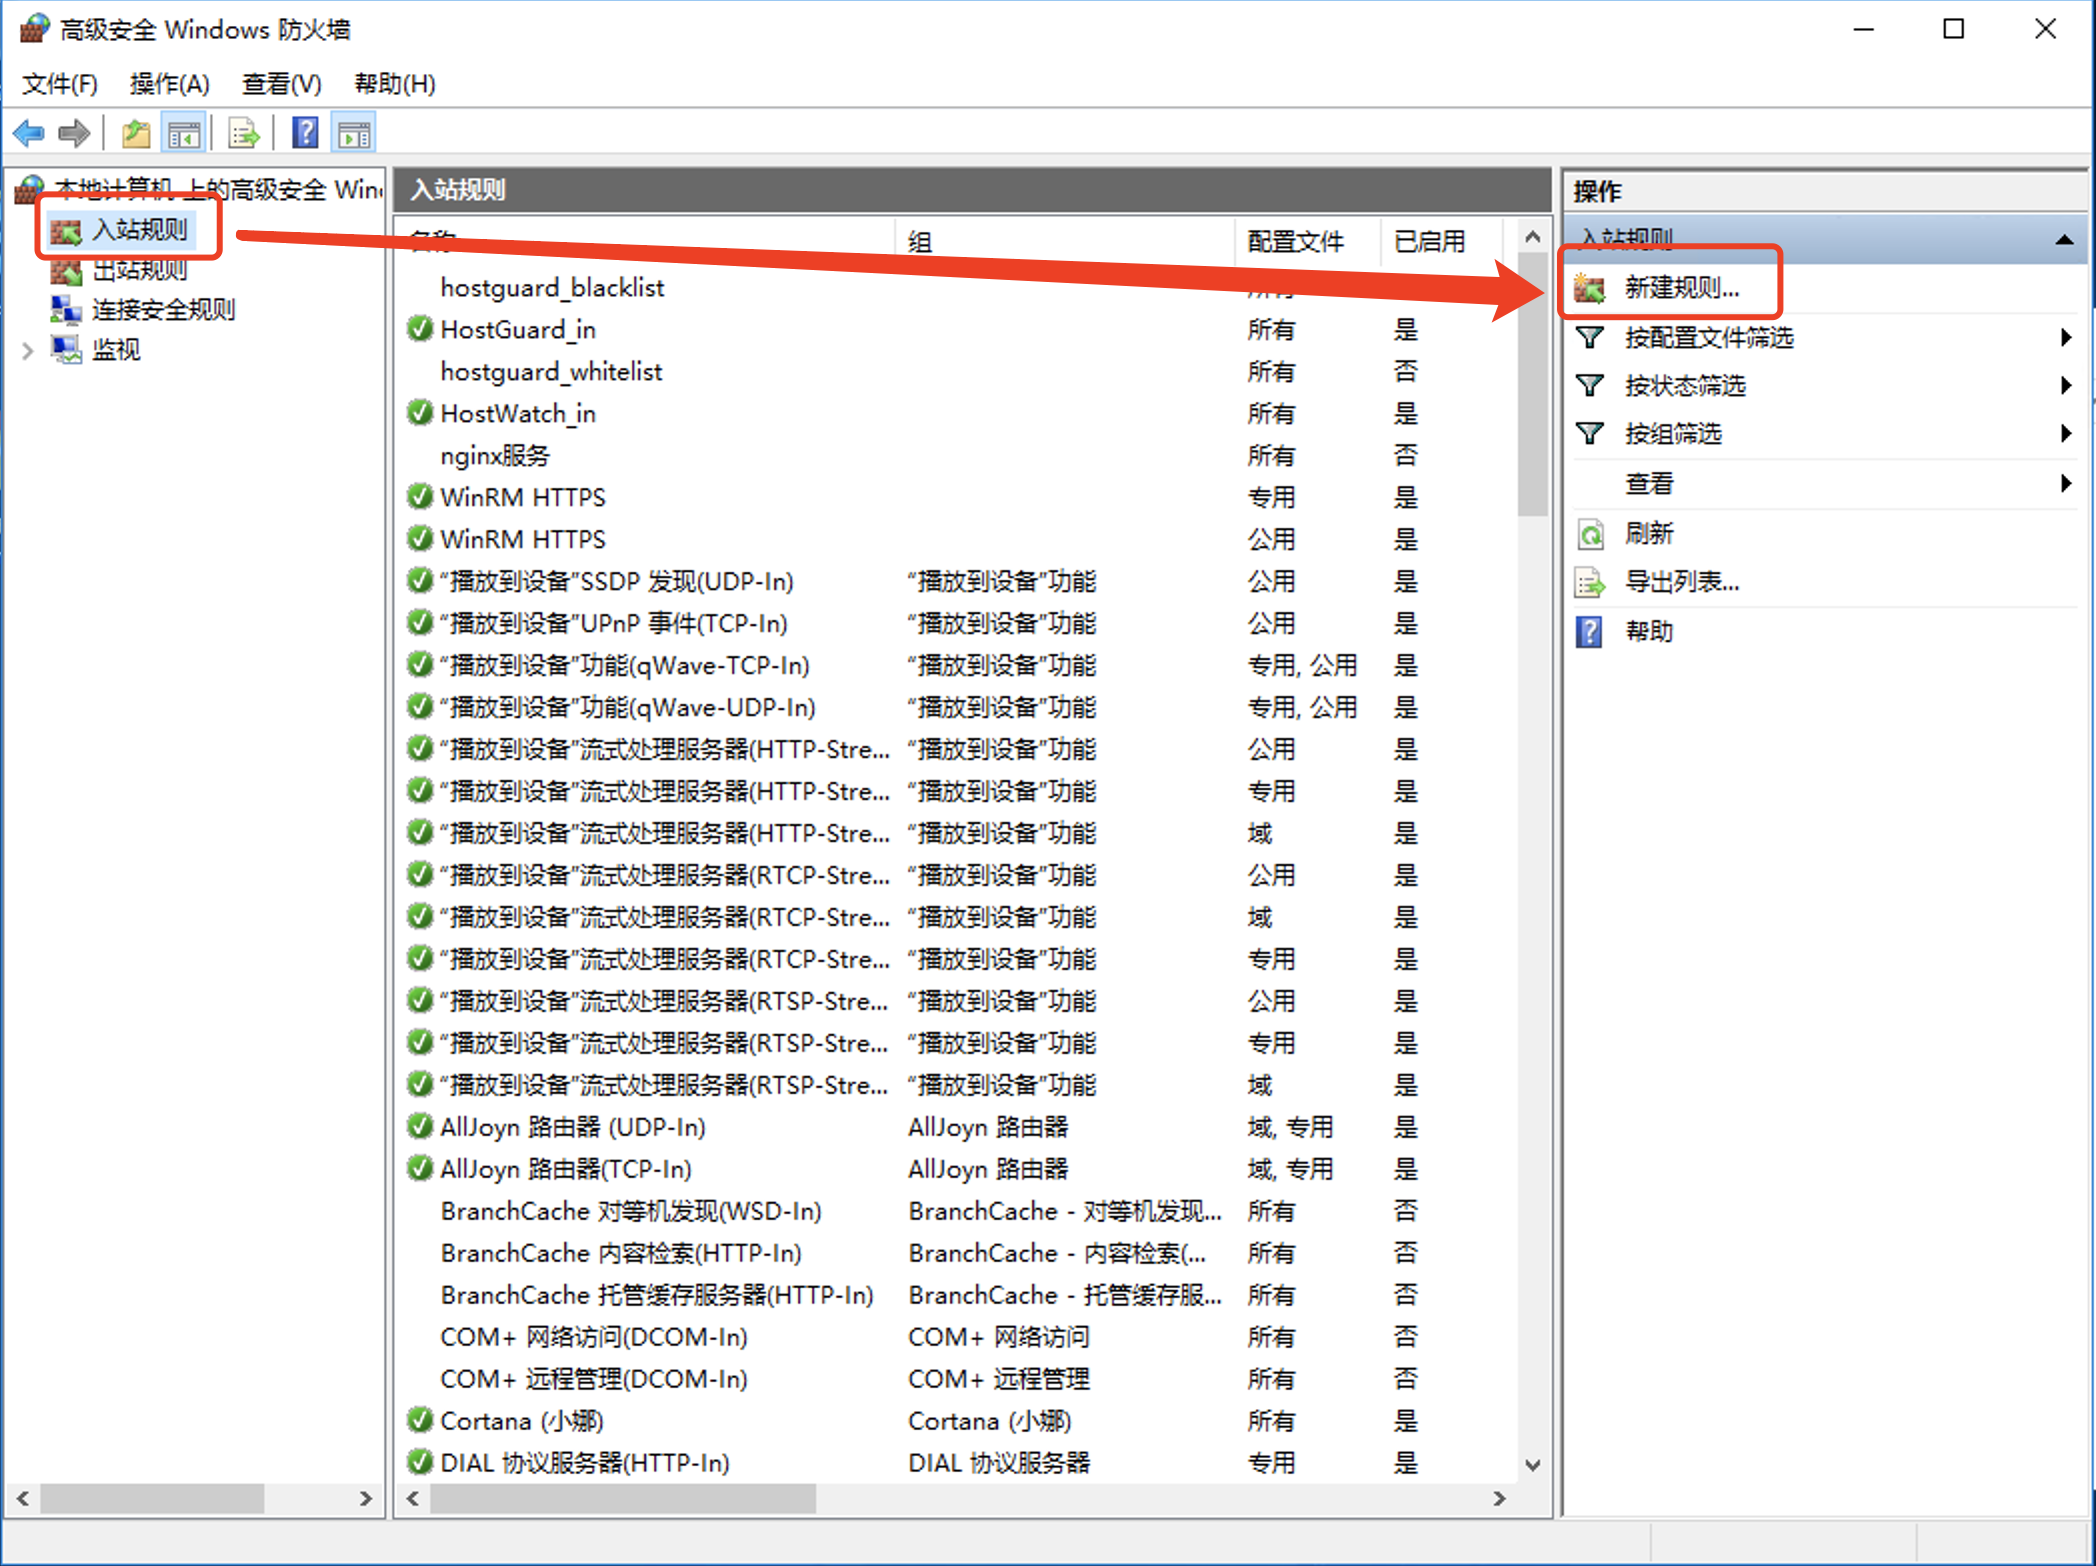
Task: Click 按组筛选 action
Action: pos(1672,434)
